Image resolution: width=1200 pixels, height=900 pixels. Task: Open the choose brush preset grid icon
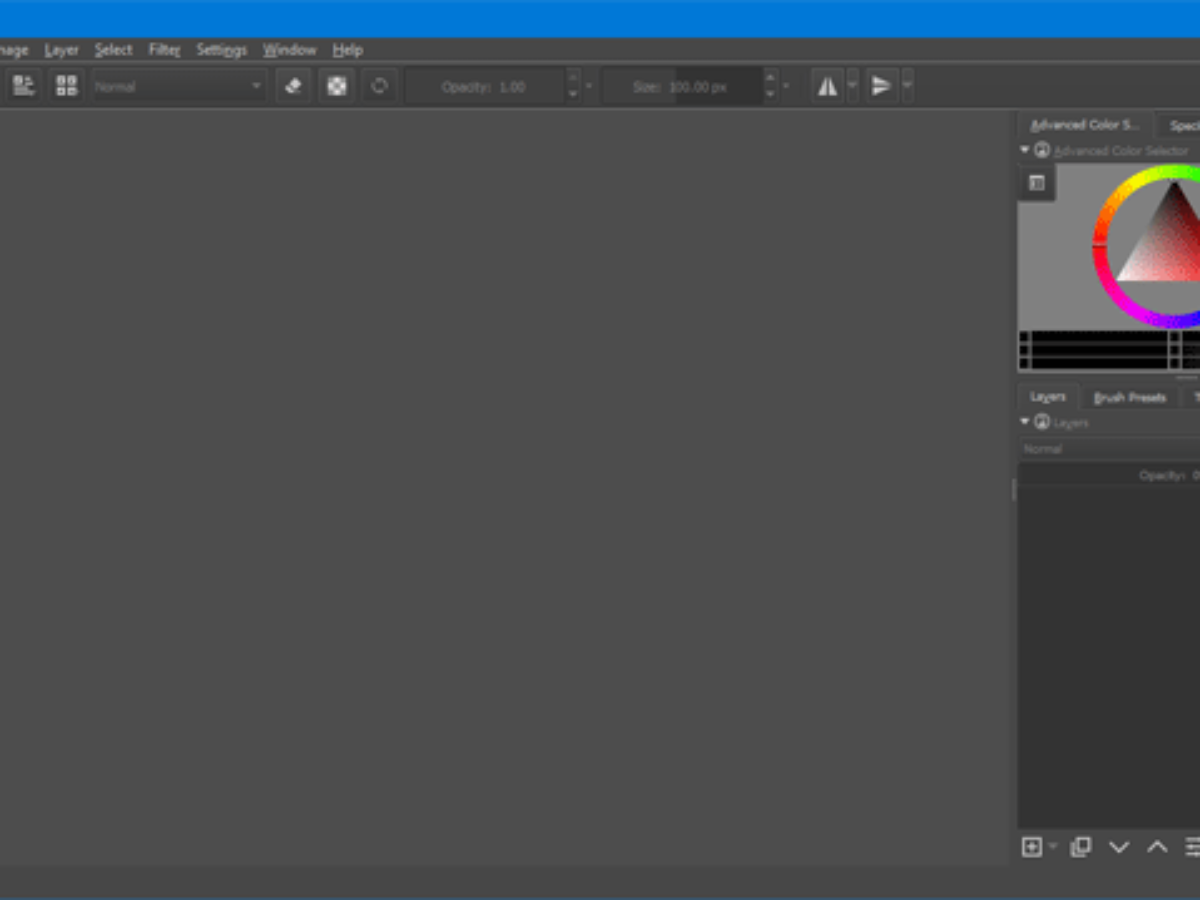[66, 86]
